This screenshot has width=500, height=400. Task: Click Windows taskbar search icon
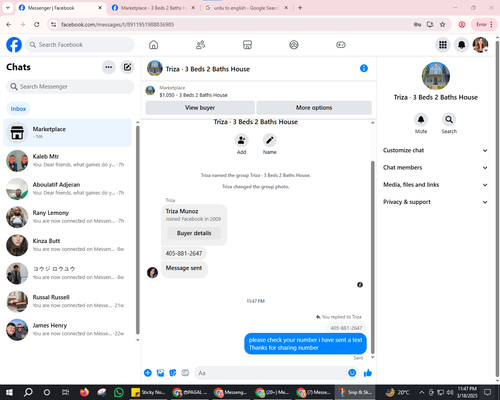coord(28,392)
